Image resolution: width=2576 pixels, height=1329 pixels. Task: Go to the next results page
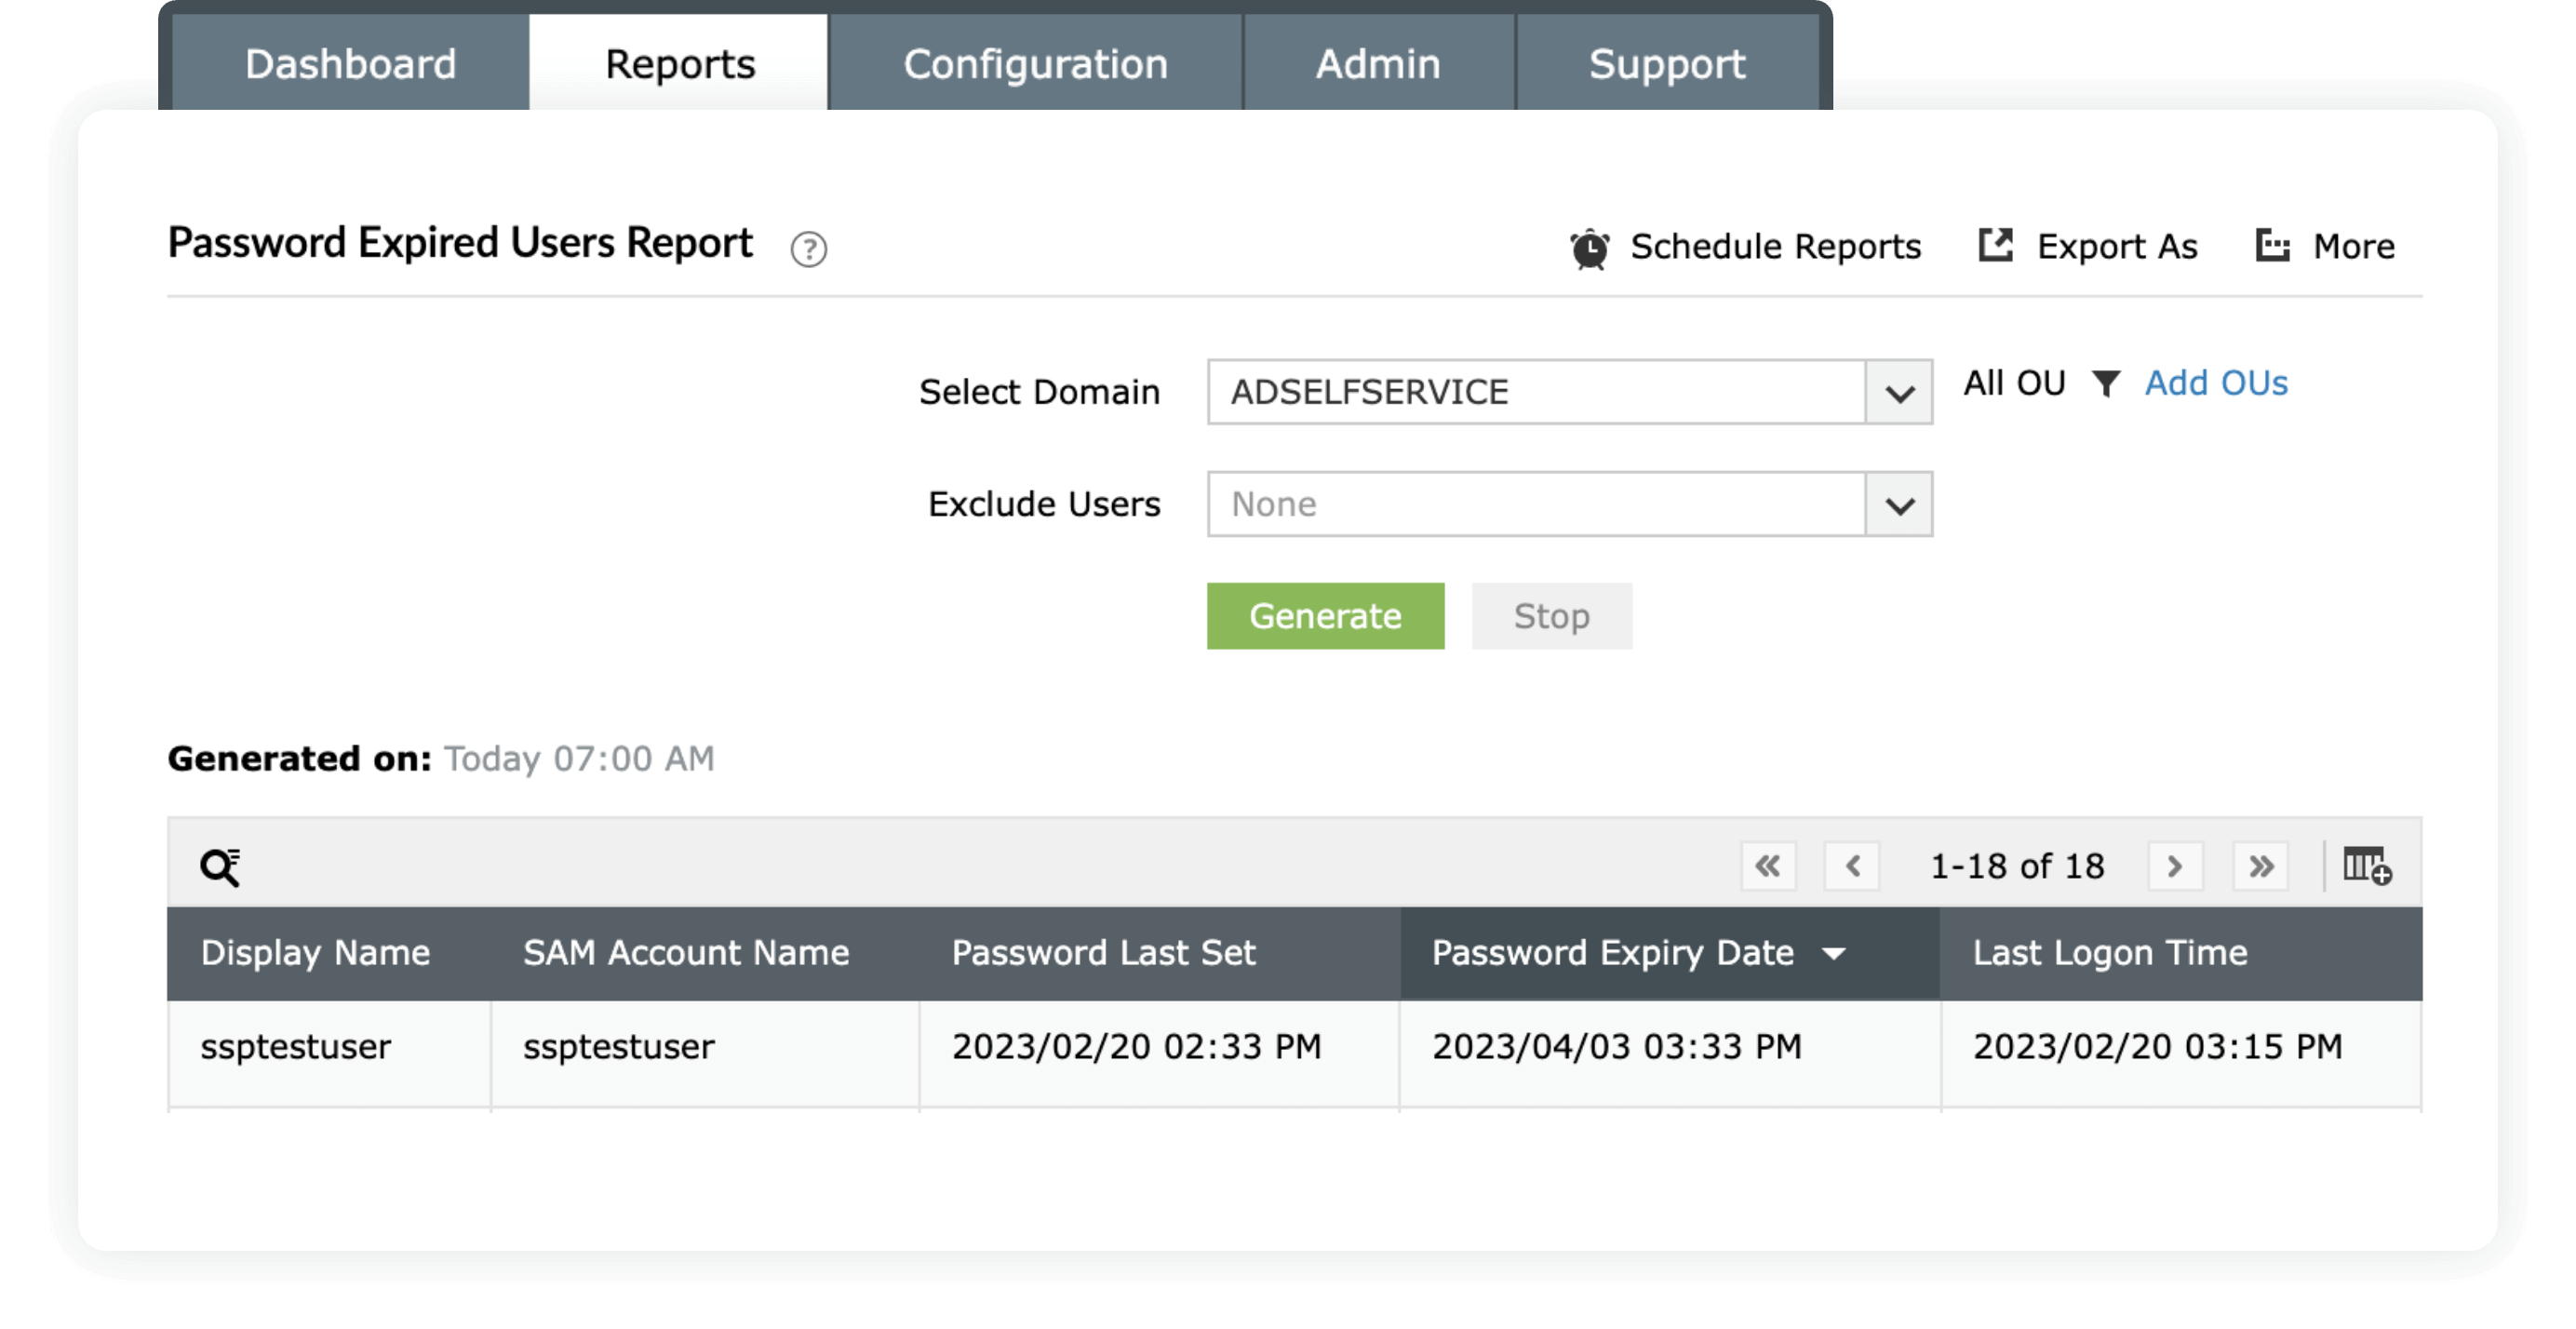(x=2174, y=866)
